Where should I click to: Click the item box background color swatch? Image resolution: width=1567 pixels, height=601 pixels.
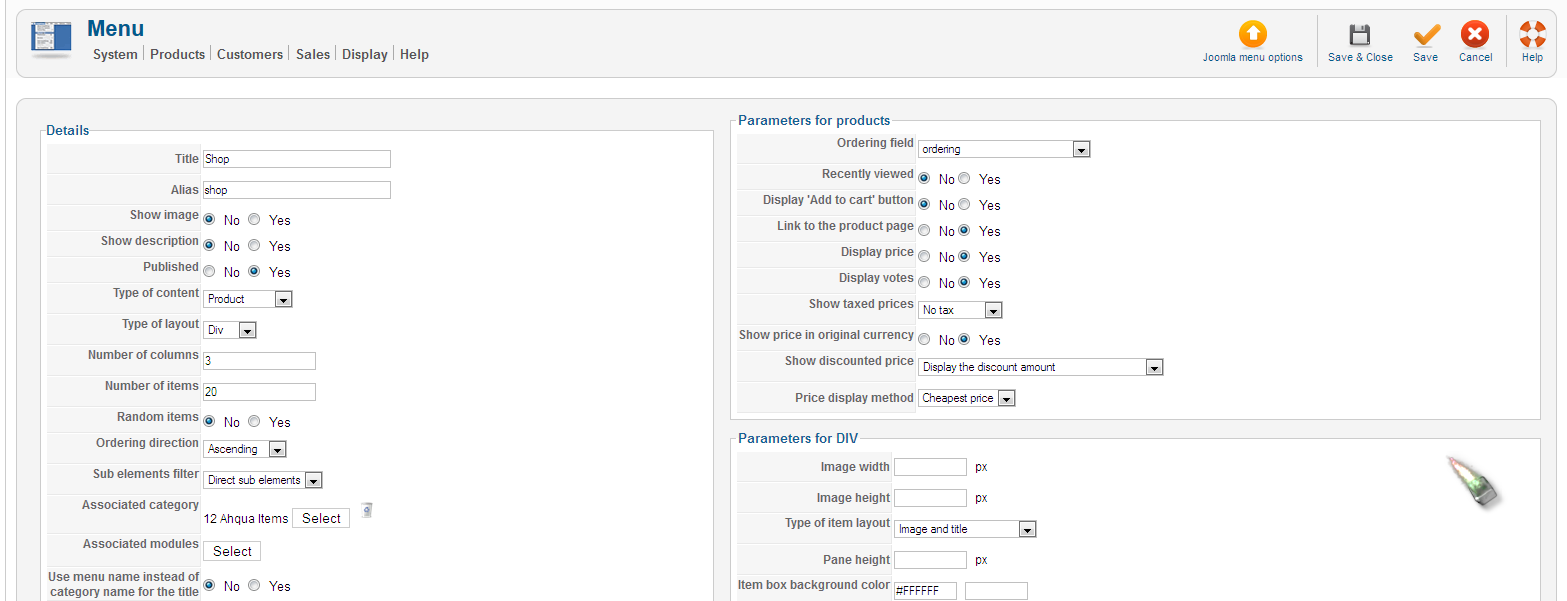(x=996, y=591)
